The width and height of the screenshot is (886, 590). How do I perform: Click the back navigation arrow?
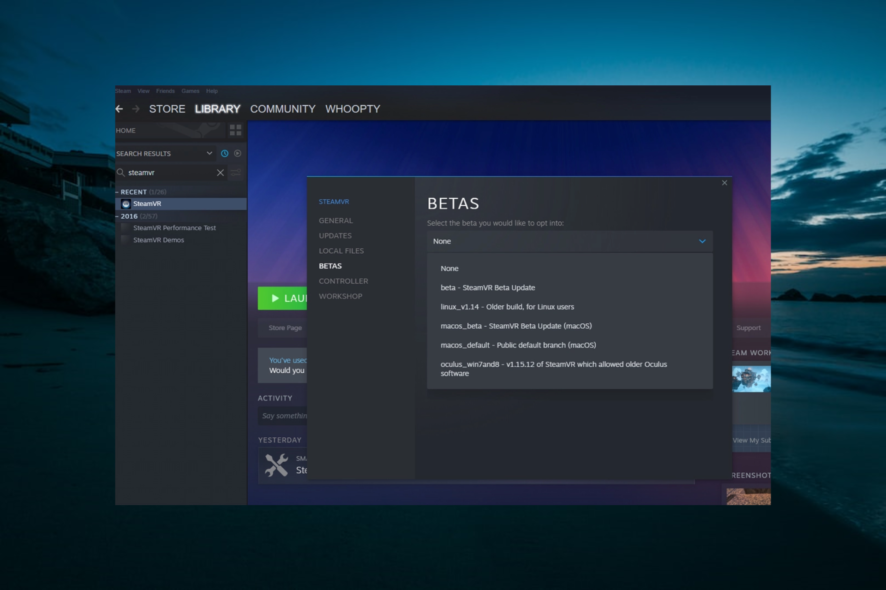pos(119,108)
